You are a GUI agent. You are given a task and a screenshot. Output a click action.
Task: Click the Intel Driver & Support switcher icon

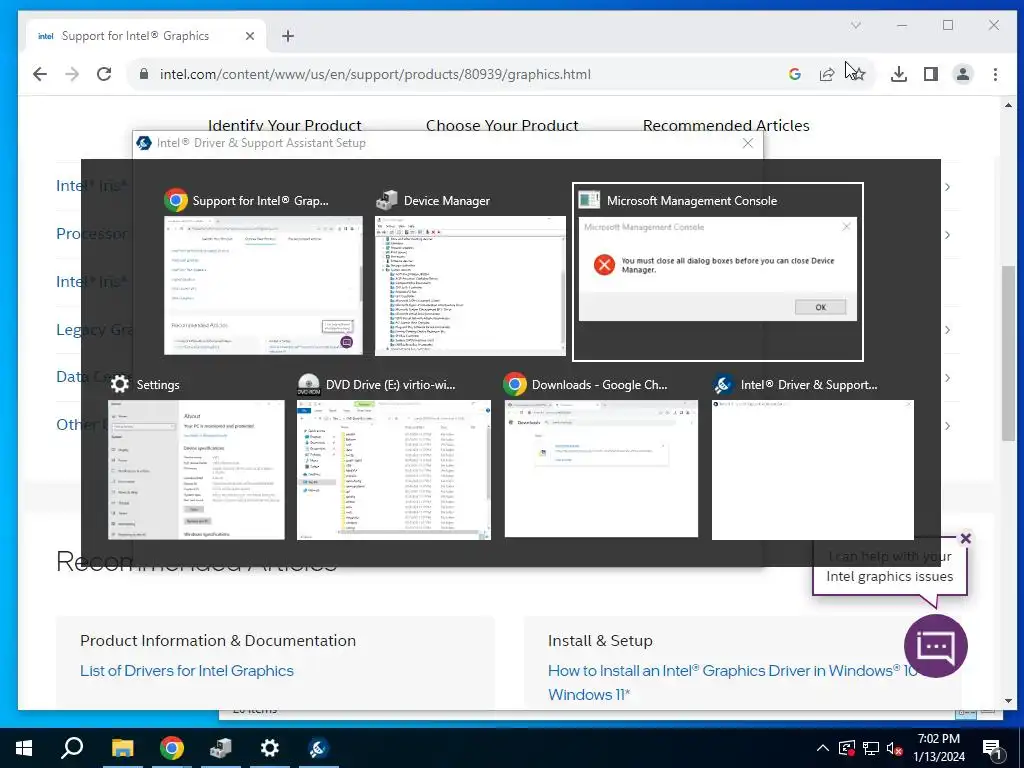pos(723,385)
